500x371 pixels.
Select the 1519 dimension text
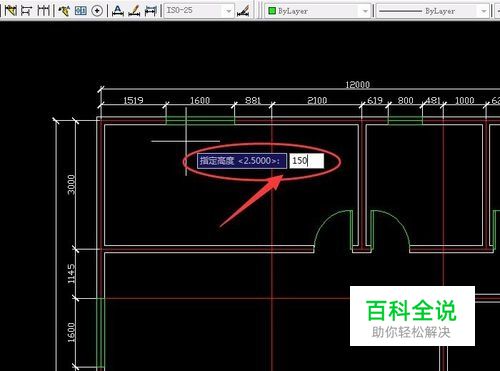(133, 100)
